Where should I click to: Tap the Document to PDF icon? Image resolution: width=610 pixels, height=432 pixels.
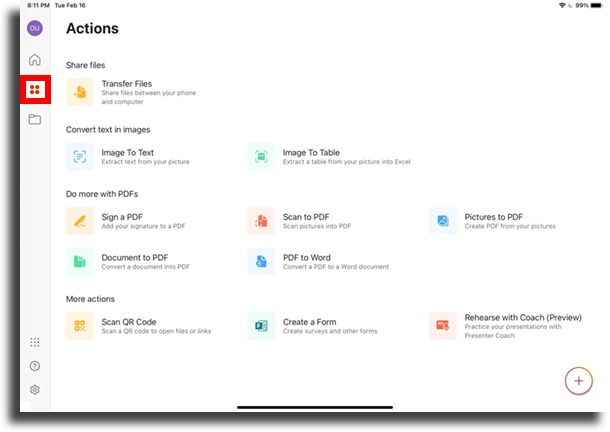coord(80,262)
